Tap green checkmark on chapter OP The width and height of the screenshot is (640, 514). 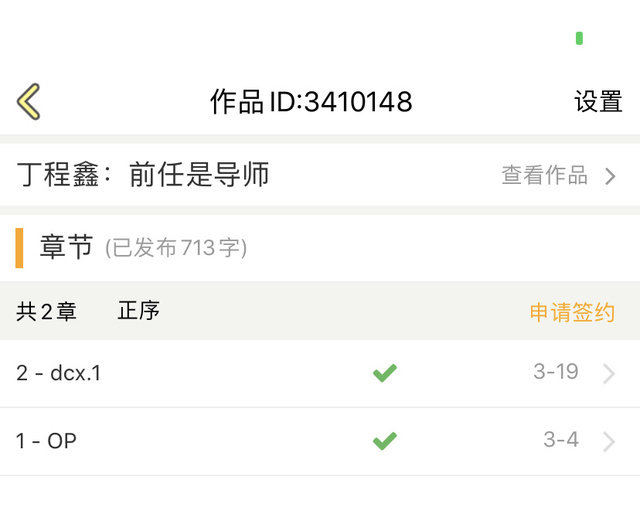385,440
